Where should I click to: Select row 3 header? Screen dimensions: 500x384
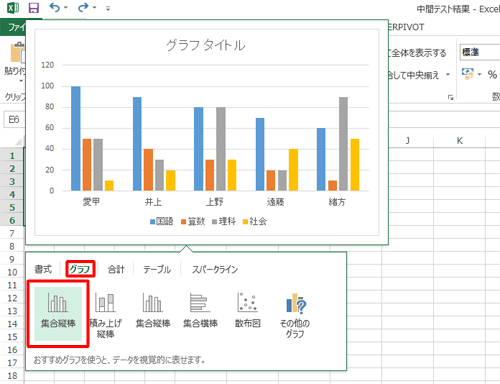[x=12, y=181]
